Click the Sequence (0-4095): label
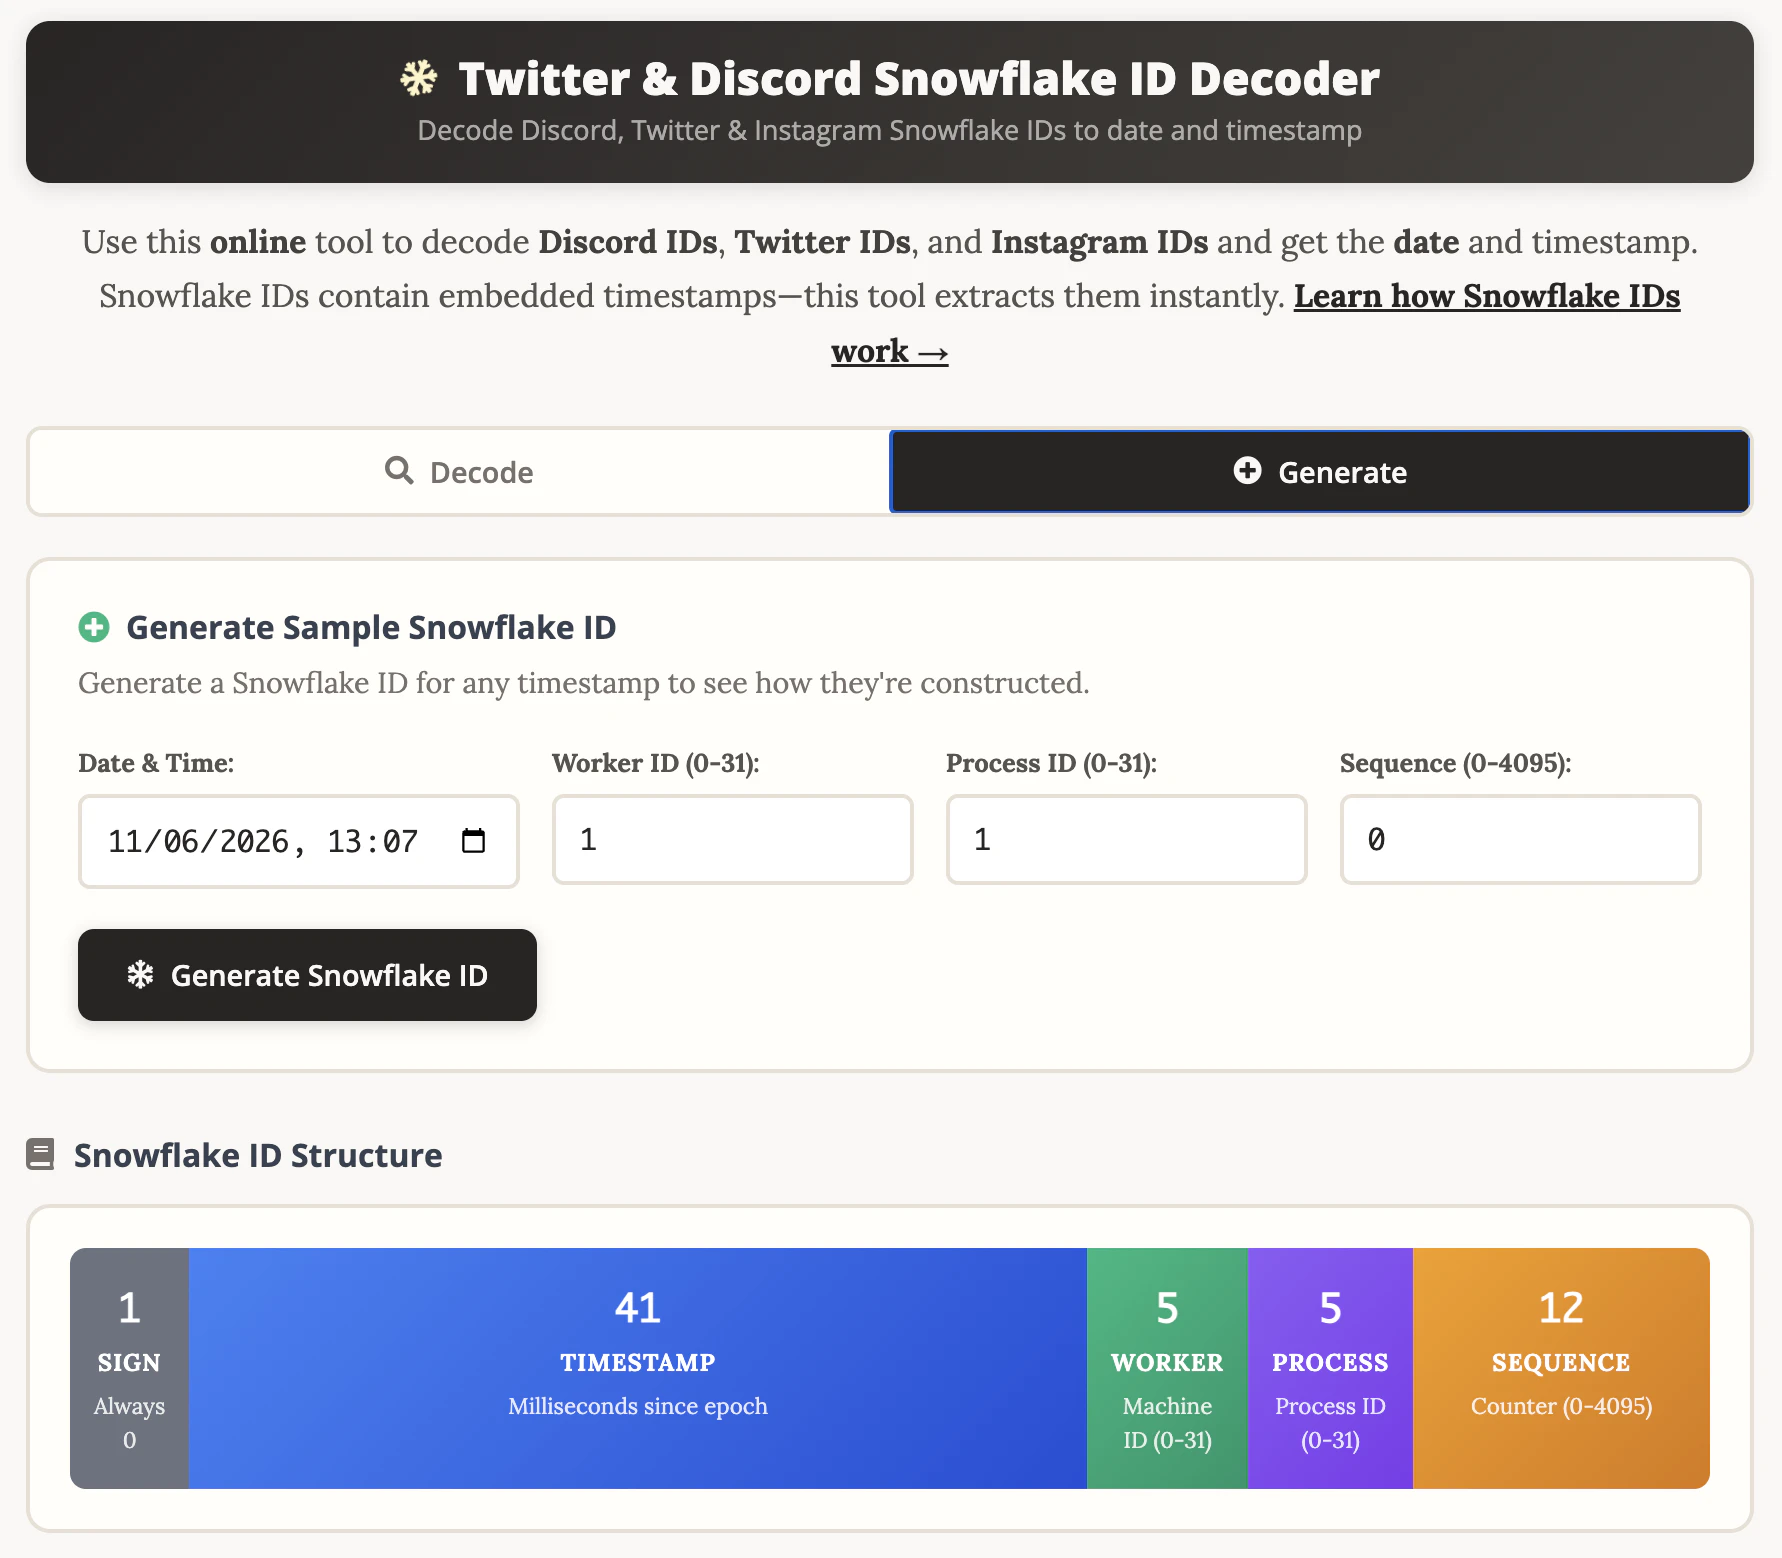This screenshot has height=1558, width=1782. pos(1456,763)
